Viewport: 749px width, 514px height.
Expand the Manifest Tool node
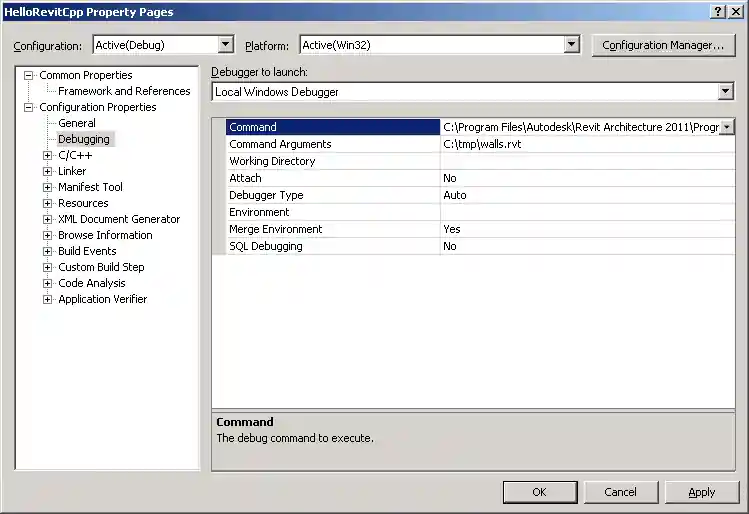point(47,187)
